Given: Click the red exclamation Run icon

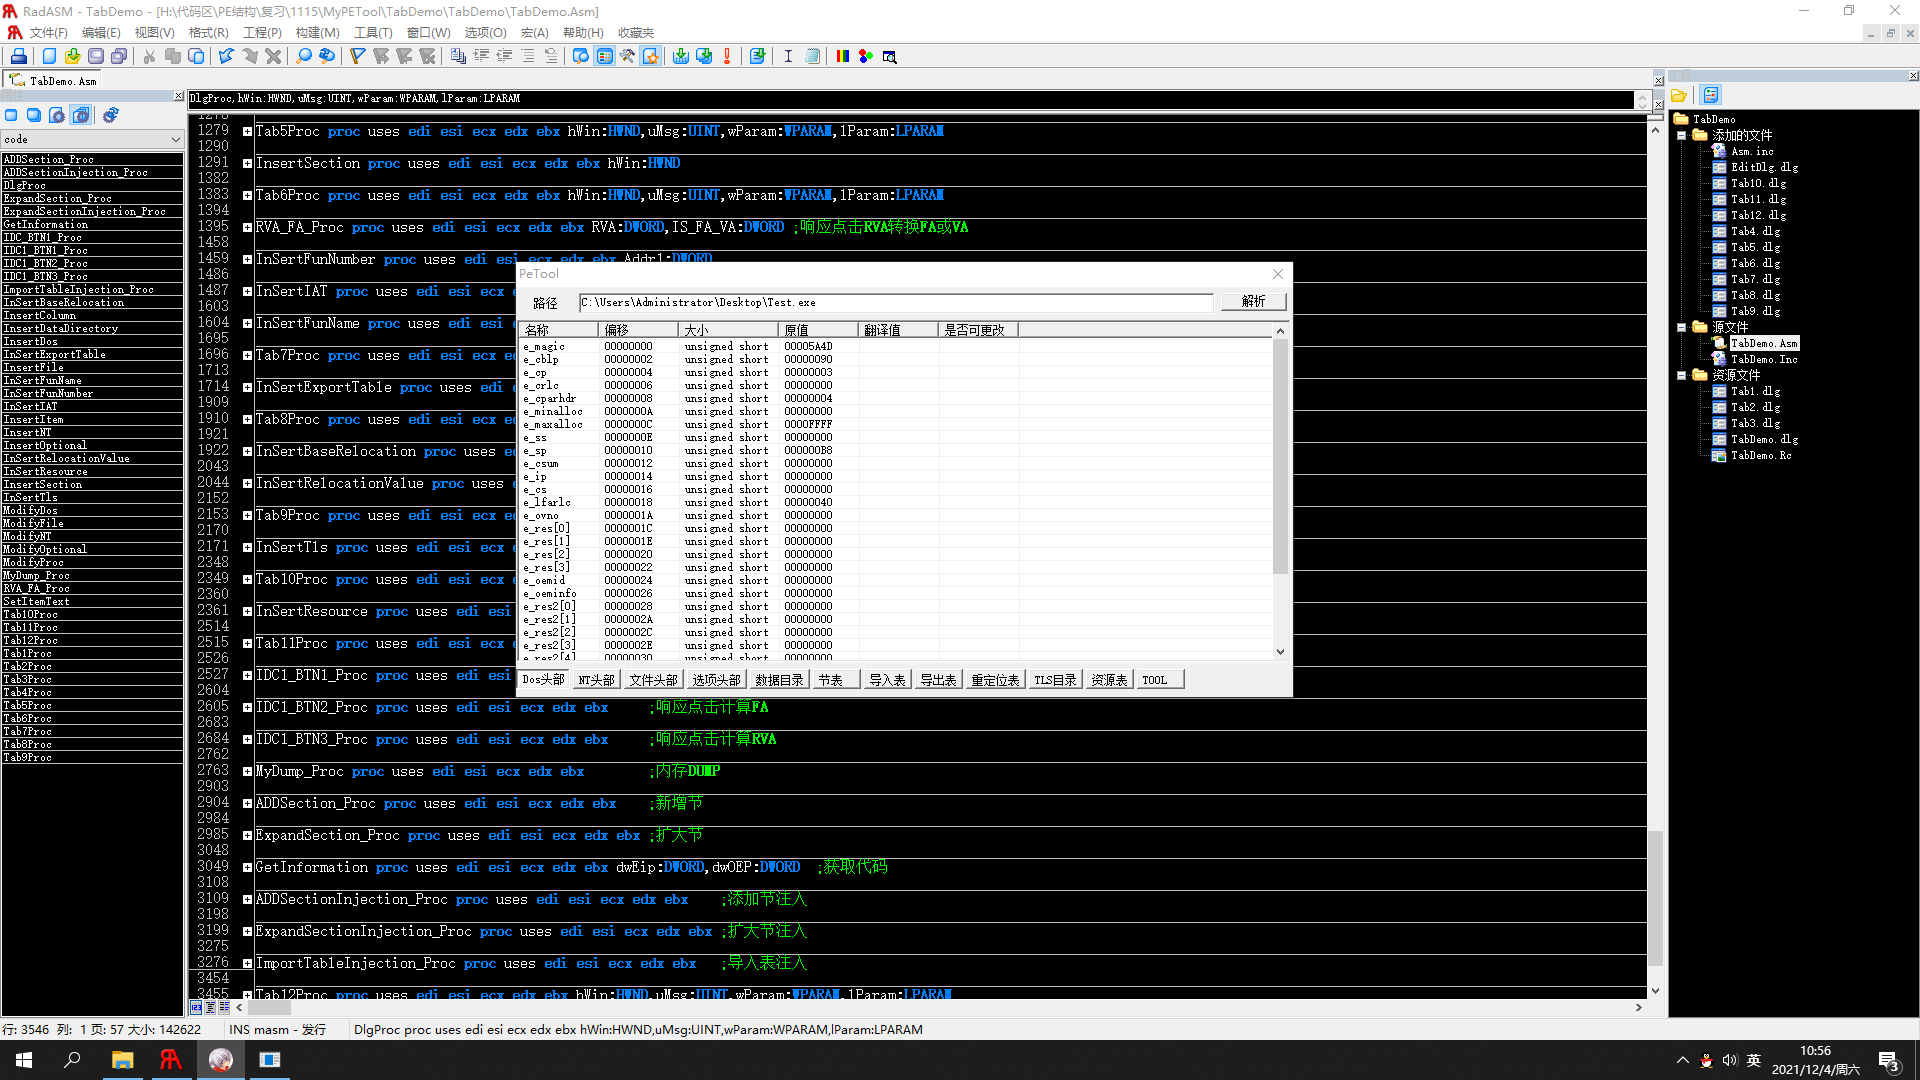Looking at the screenshot, I should pos(727,57).
